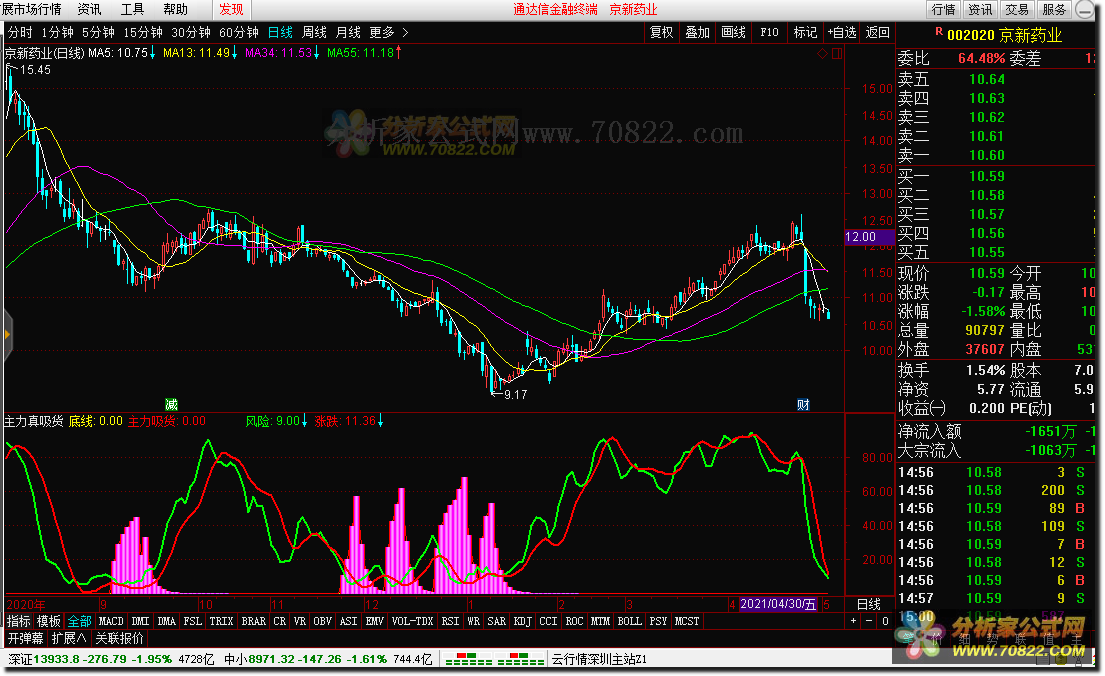Select the MCST indicator tab
This screenshot has width=1105, height=676.
coord(687,621)
